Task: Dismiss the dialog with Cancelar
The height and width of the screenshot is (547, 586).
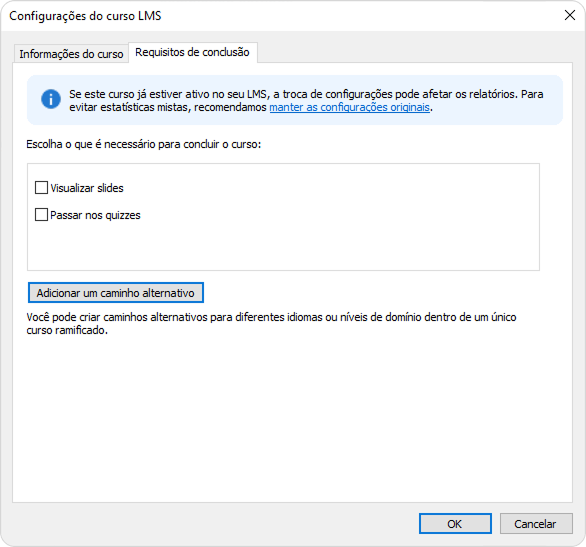Action: [536, 523]
